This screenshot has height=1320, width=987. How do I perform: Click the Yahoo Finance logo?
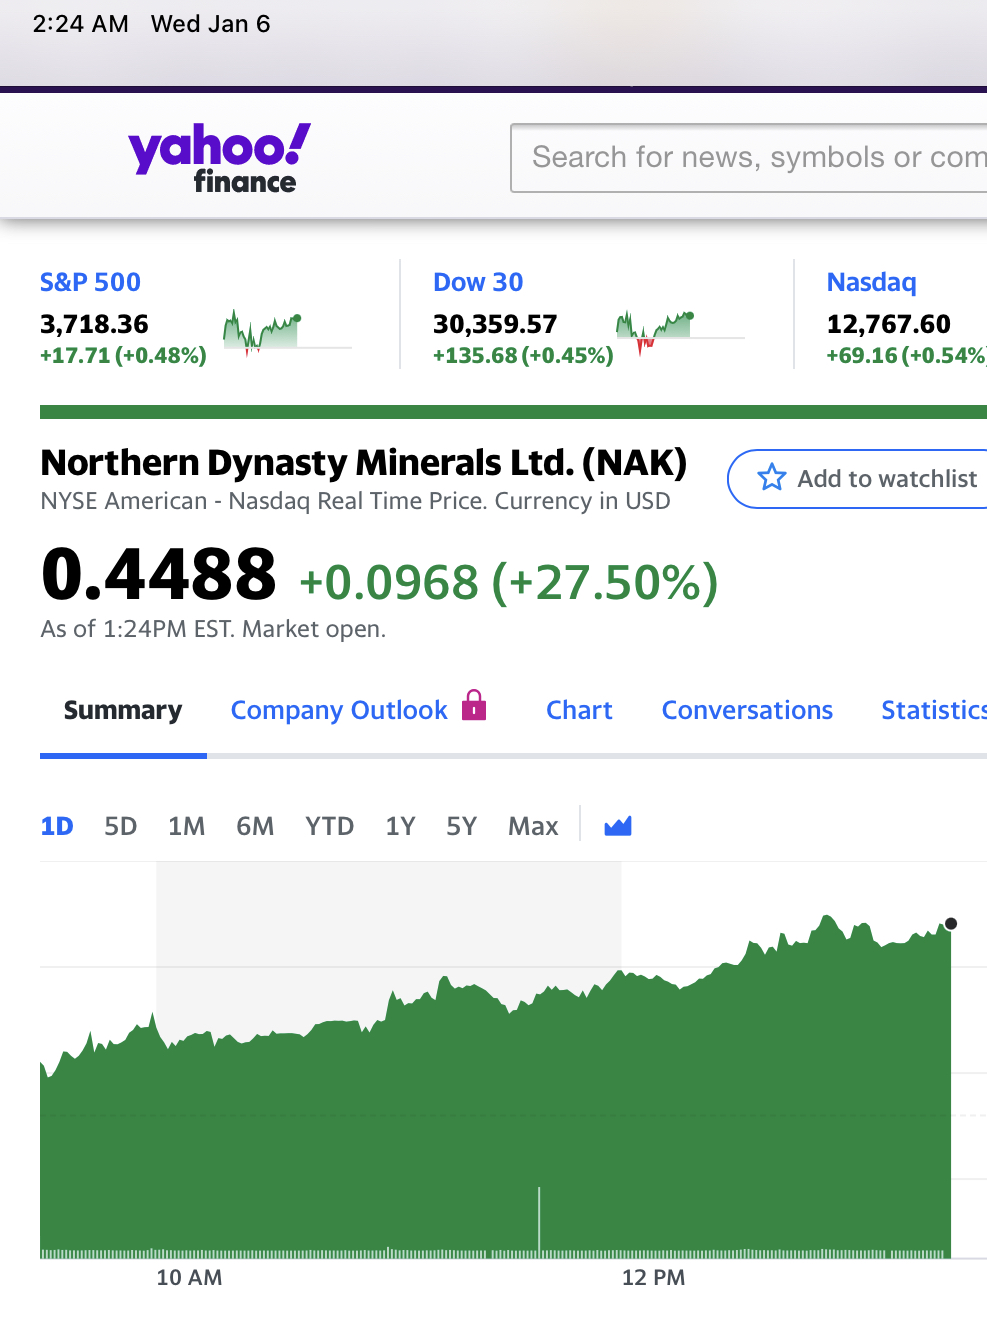(x=220, y=157)
